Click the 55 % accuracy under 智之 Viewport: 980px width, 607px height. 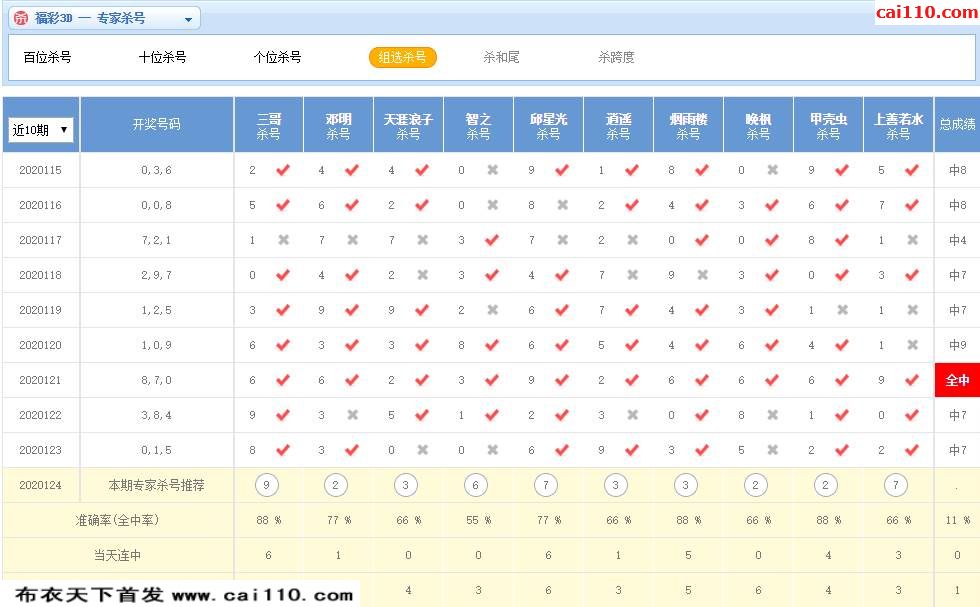pos(478,520)
